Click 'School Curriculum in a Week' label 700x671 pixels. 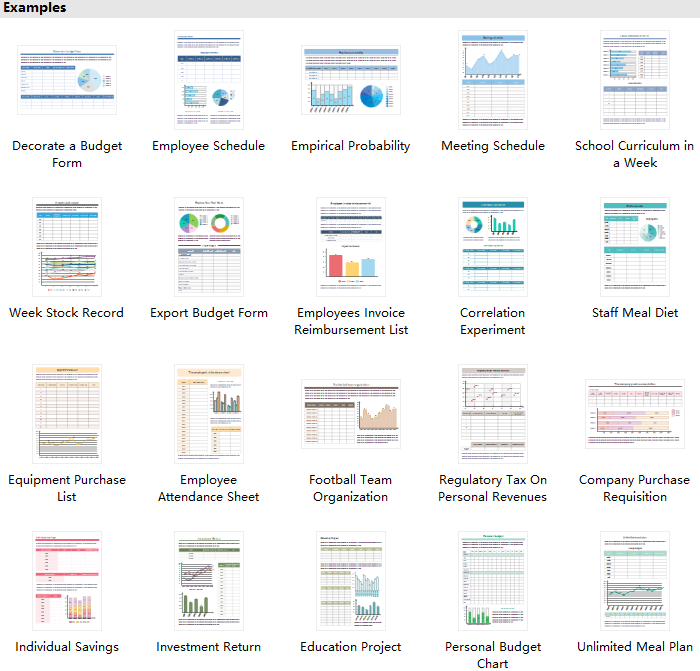click(x=634, y=154)
